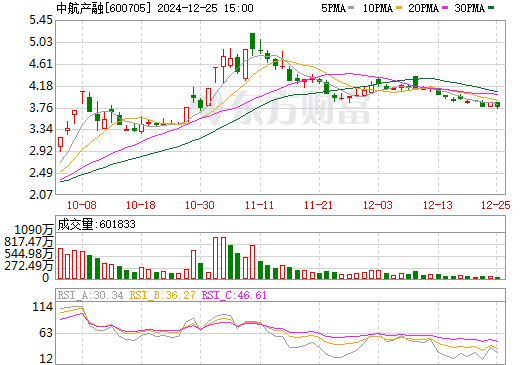The height and width of the screenshot is (365, 520).
Task: Select the chart title 中航产融[600705]
Action: pyautogui.click(x=104, y=8)
